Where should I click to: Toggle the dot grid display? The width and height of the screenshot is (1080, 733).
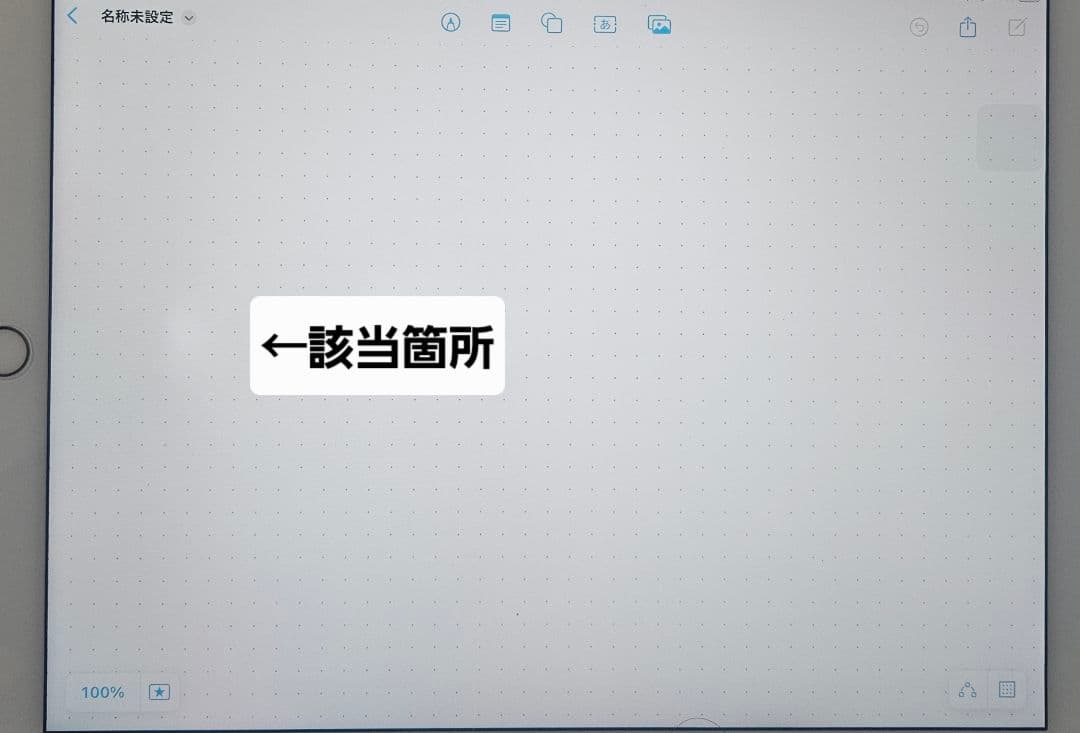[x=1007, y=690]
